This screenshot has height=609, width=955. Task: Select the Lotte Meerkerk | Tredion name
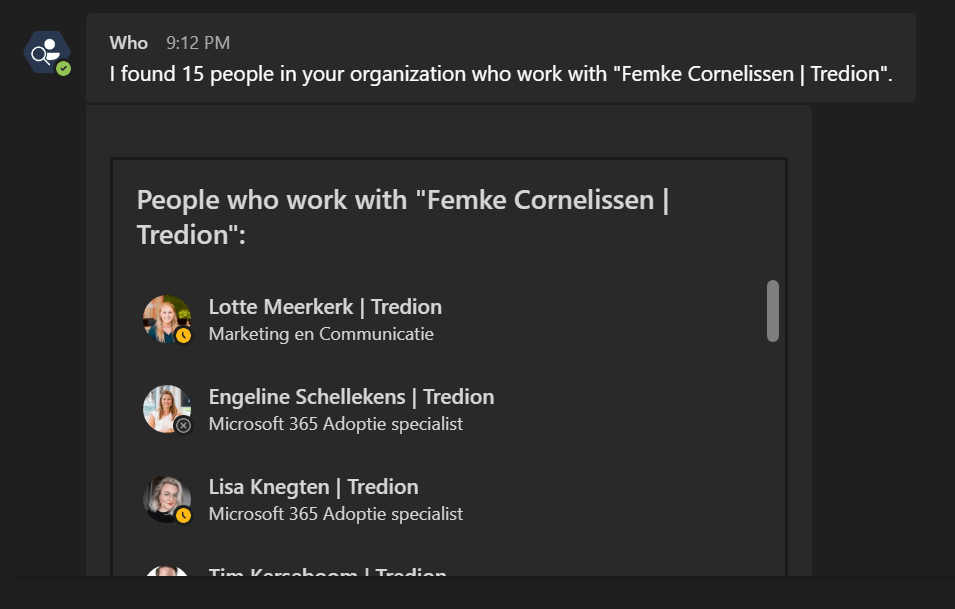(325, 307)
